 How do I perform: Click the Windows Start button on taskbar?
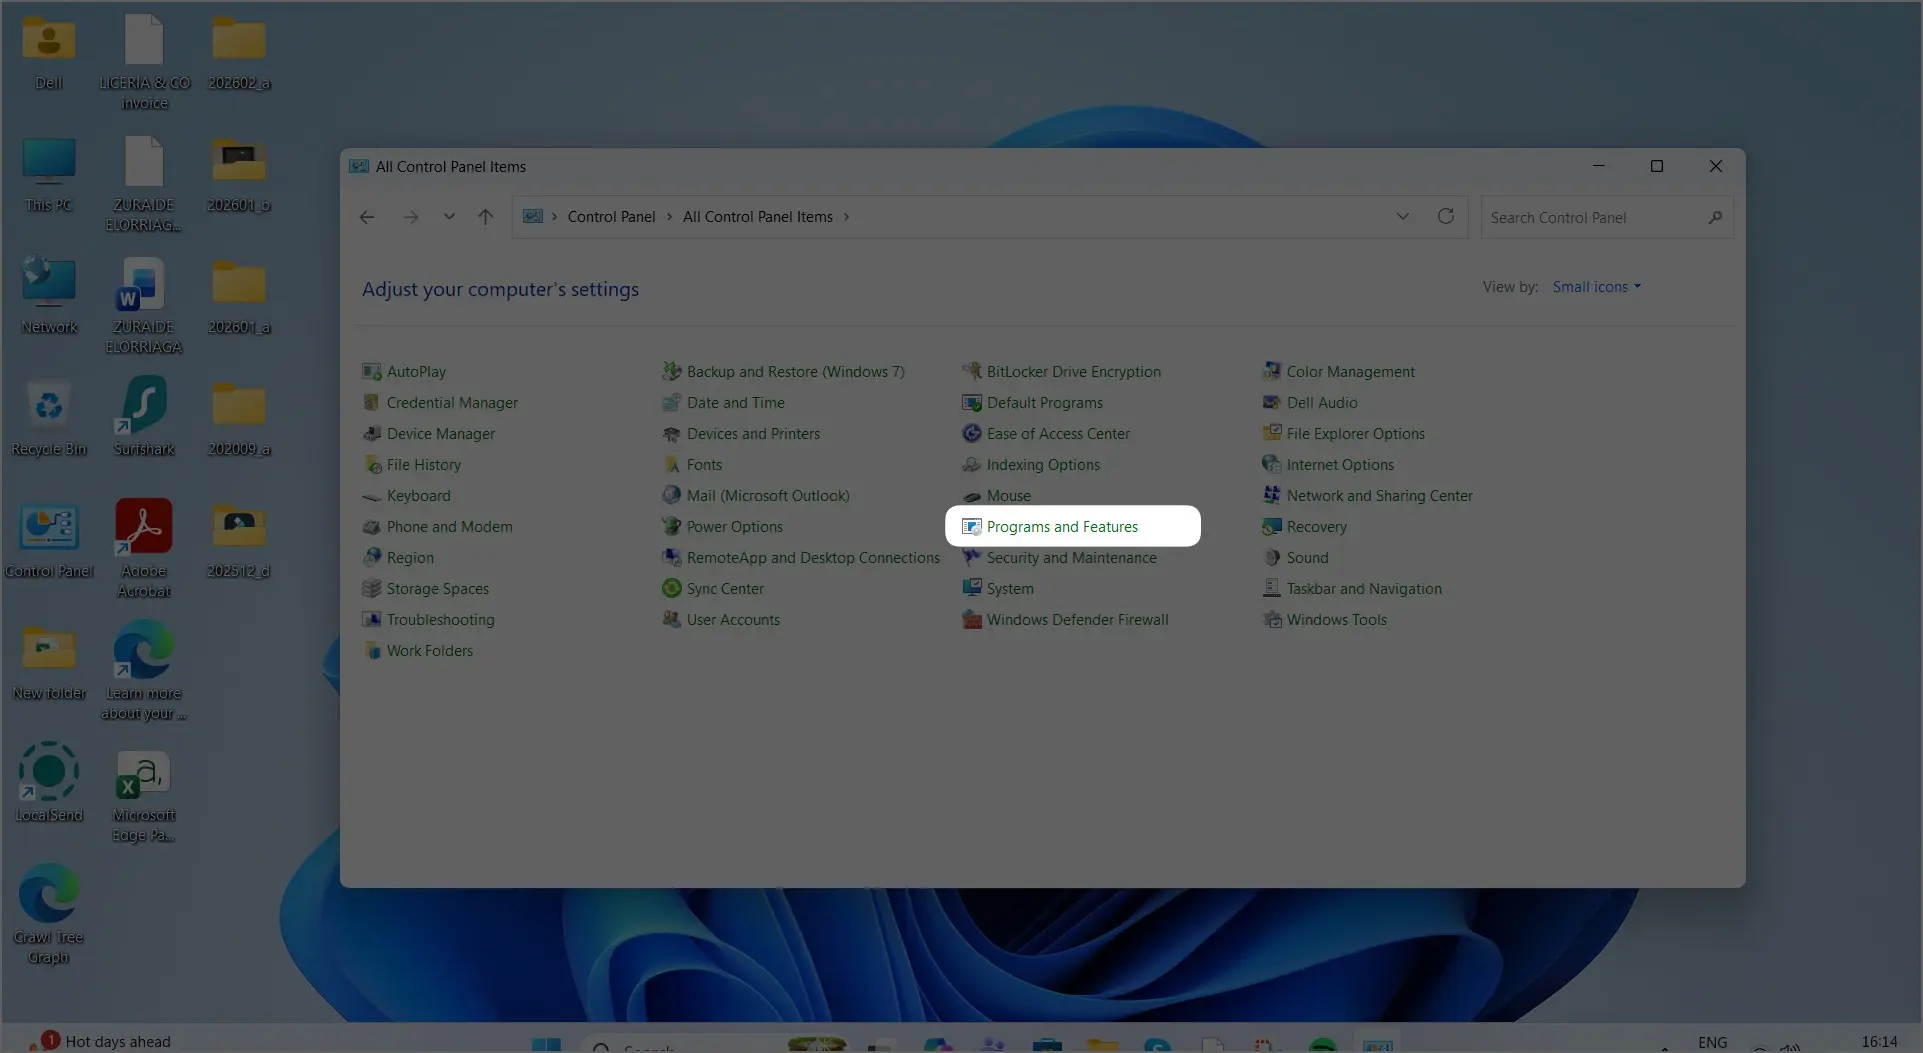click(546, 1045)
